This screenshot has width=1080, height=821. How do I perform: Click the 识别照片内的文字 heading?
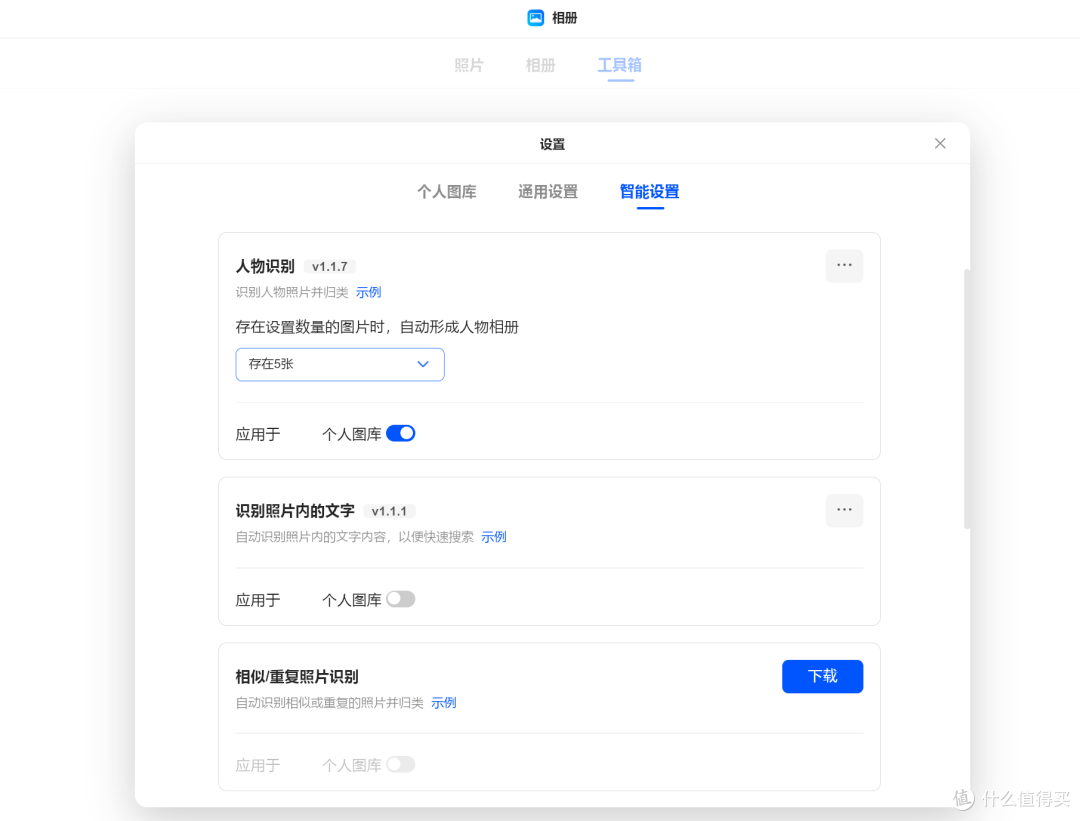295,511
